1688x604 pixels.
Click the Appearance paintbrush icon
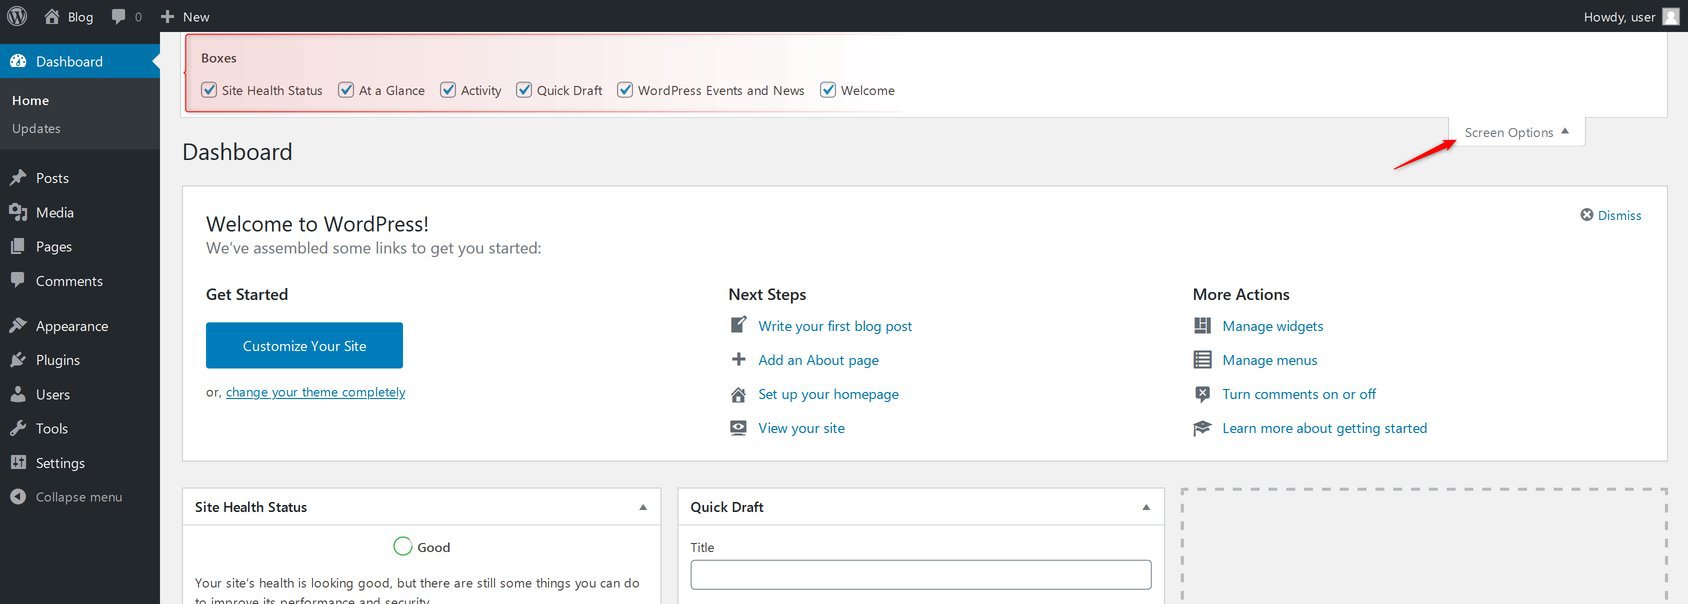(x=18, y=326)
